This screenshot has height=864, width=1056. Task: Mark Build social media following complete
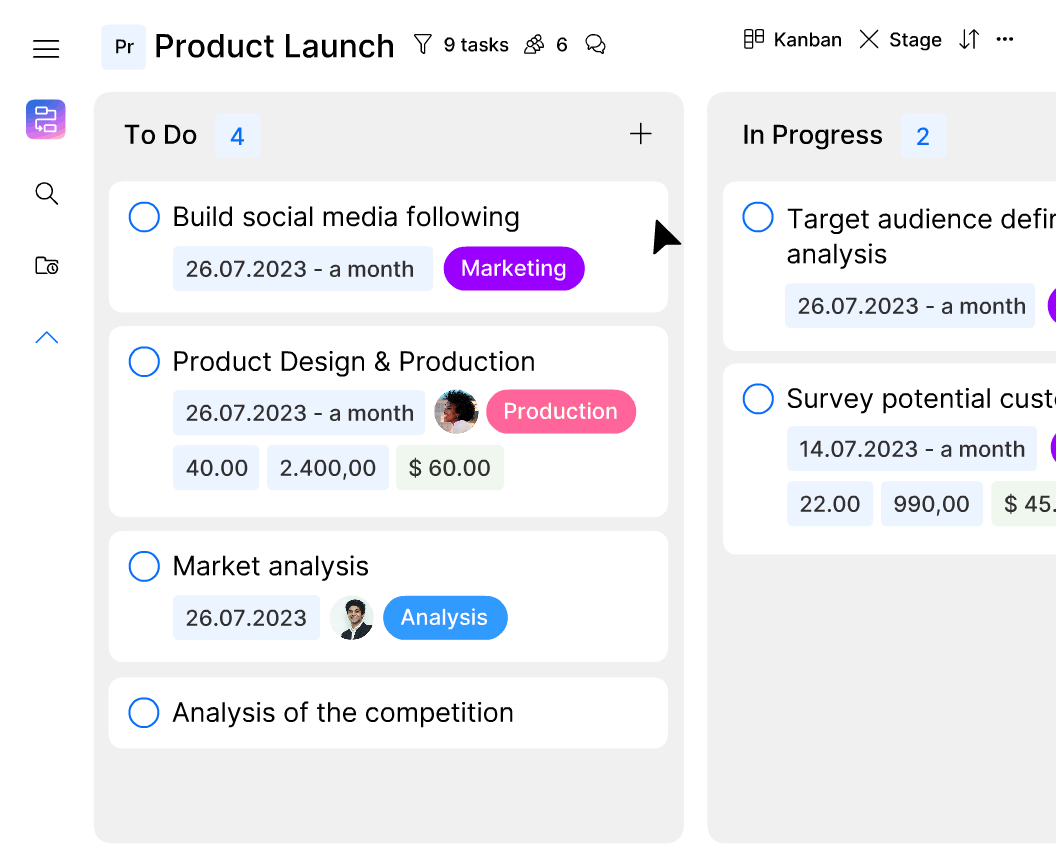(145, 217)
